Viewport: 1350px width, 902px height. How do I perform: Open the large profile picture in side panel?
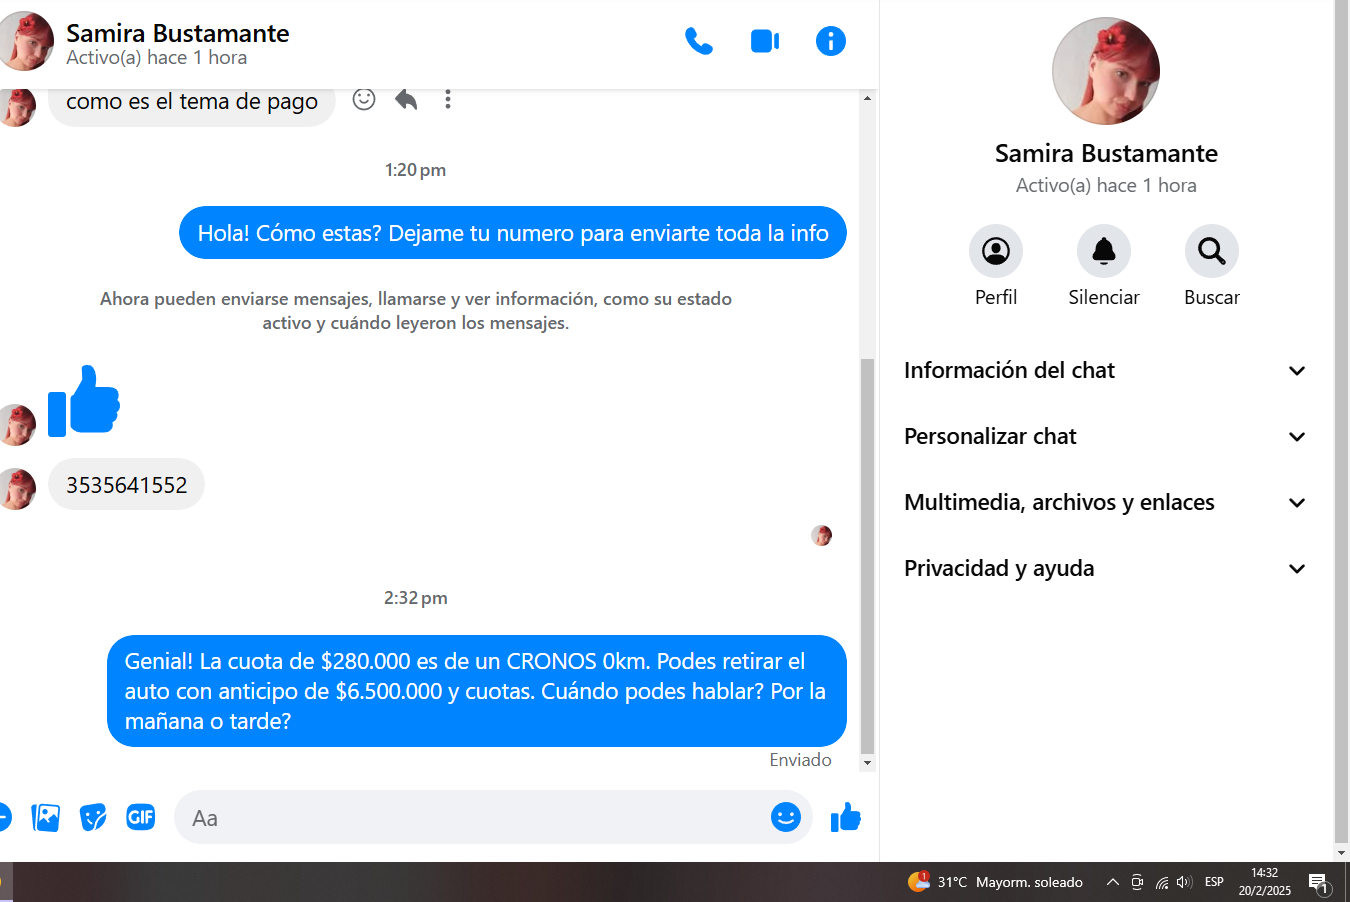click(1106, 71)
